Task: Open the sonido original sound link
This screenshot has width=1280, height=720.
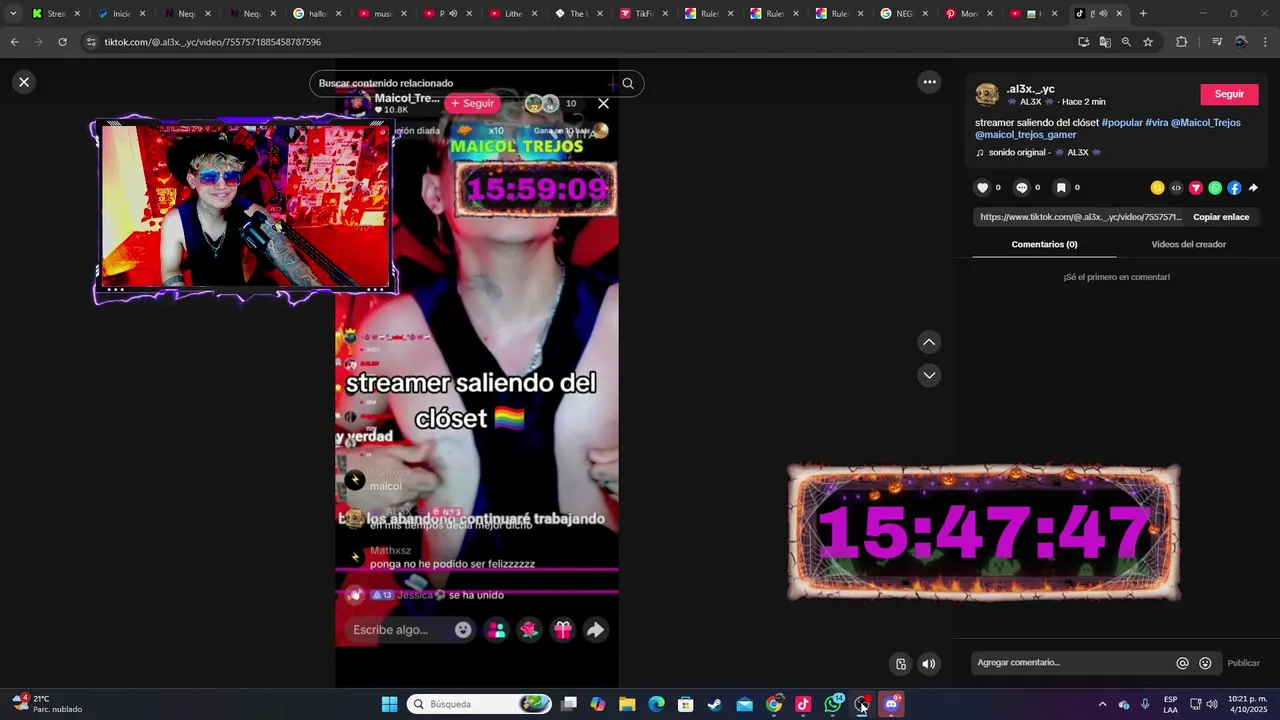Action: (1038, 153)
